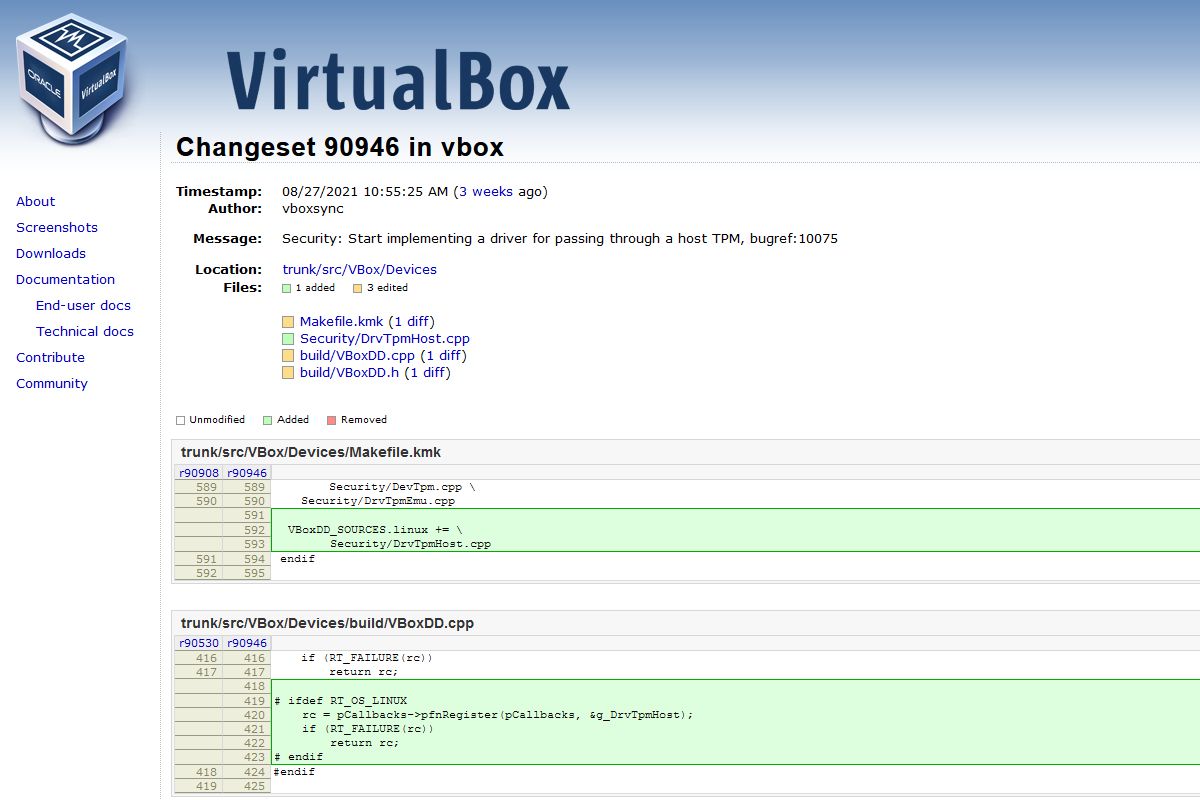Click the '1 added' green legend swatch
The height and width of the screenshot is (800, 1200).
286,288
